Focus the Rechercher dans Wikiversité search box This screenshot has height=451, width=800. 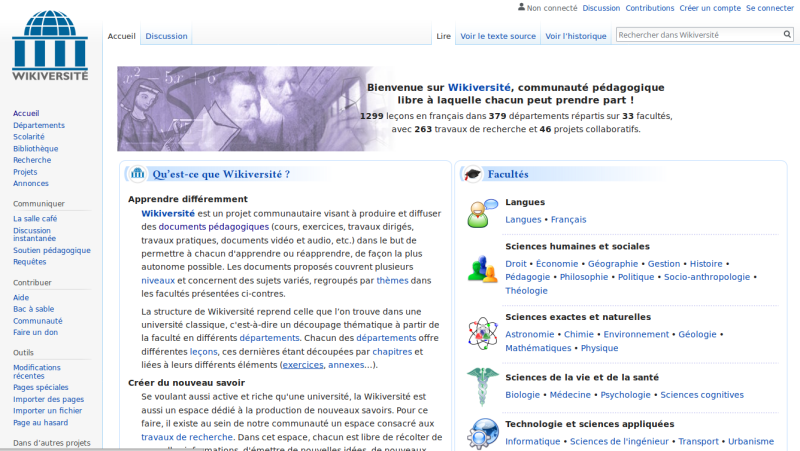(695, 35)
